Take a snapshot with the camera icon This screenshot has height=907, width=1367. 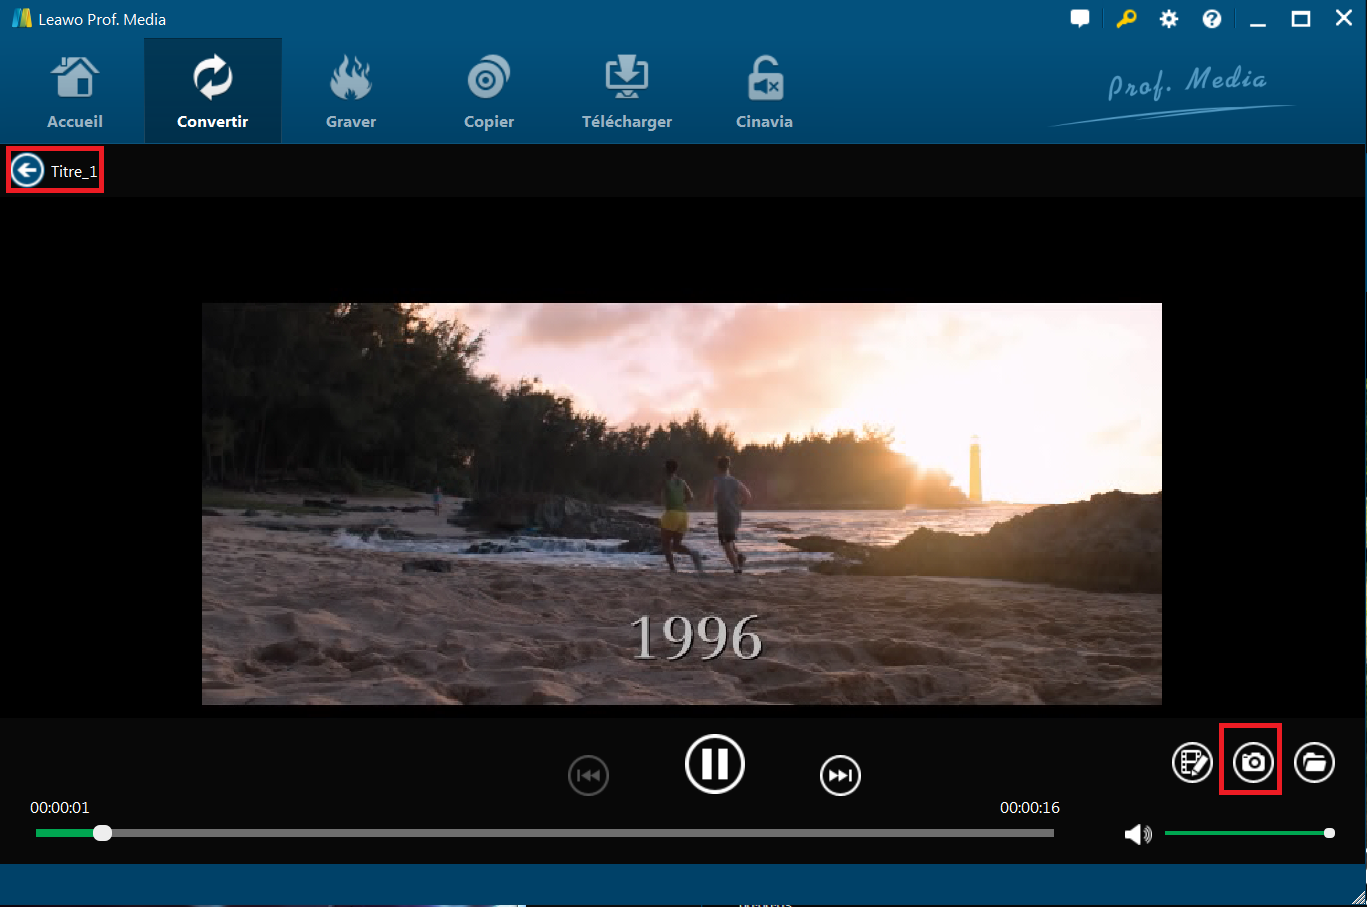point(1252,763)
